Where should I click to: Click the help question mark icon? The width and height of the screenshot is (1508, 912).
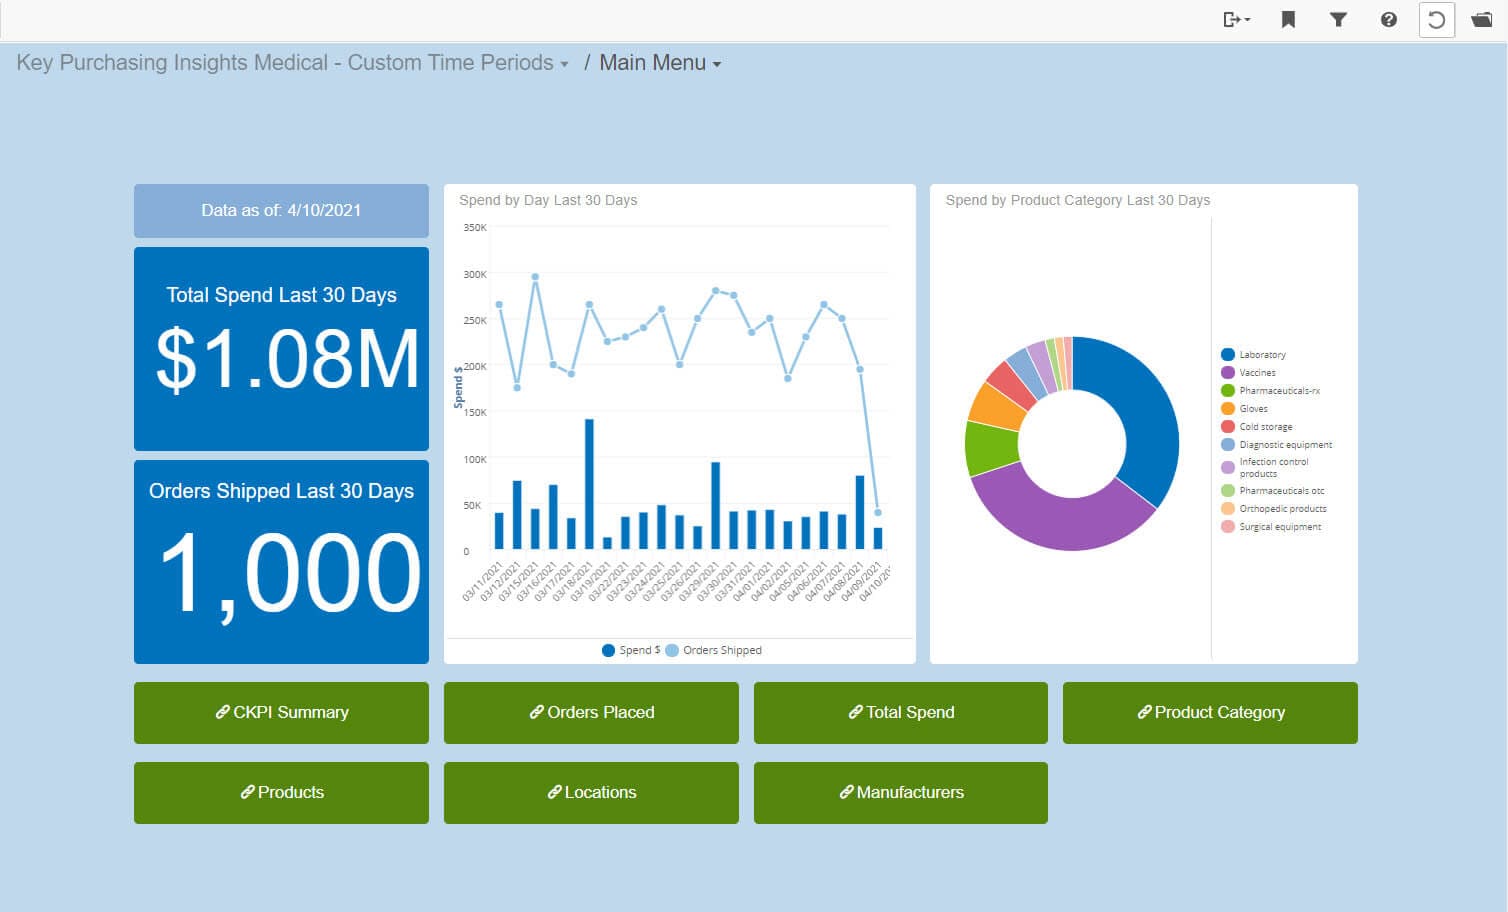pyautogui.click(x=1388, y=19)
